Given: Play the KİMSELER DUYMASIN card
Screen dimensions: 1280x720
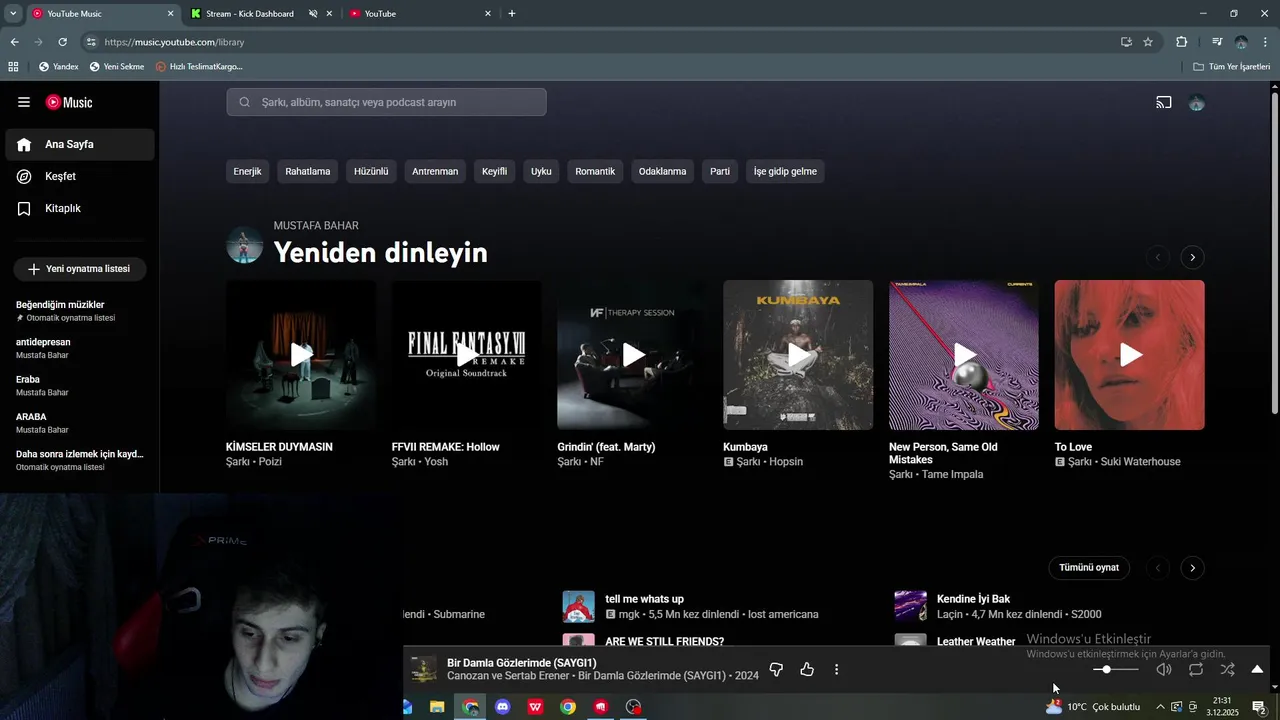Looking at the screenshot, I should coord(301,355).
